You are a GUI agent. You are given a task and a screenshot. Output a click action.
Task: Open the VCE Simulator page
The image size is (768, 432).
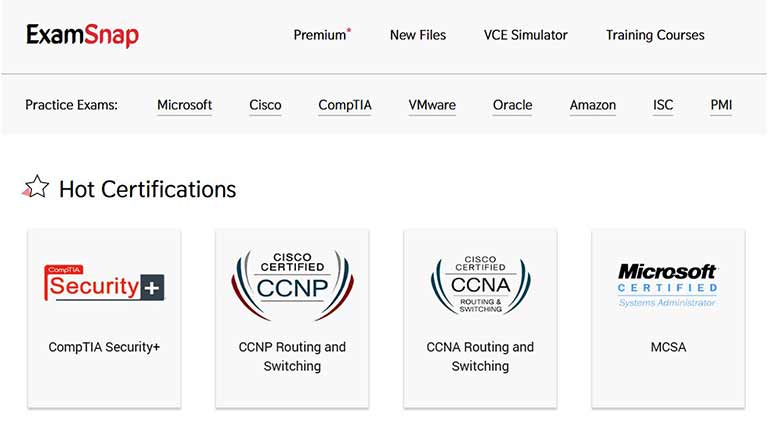pos(526,35)
